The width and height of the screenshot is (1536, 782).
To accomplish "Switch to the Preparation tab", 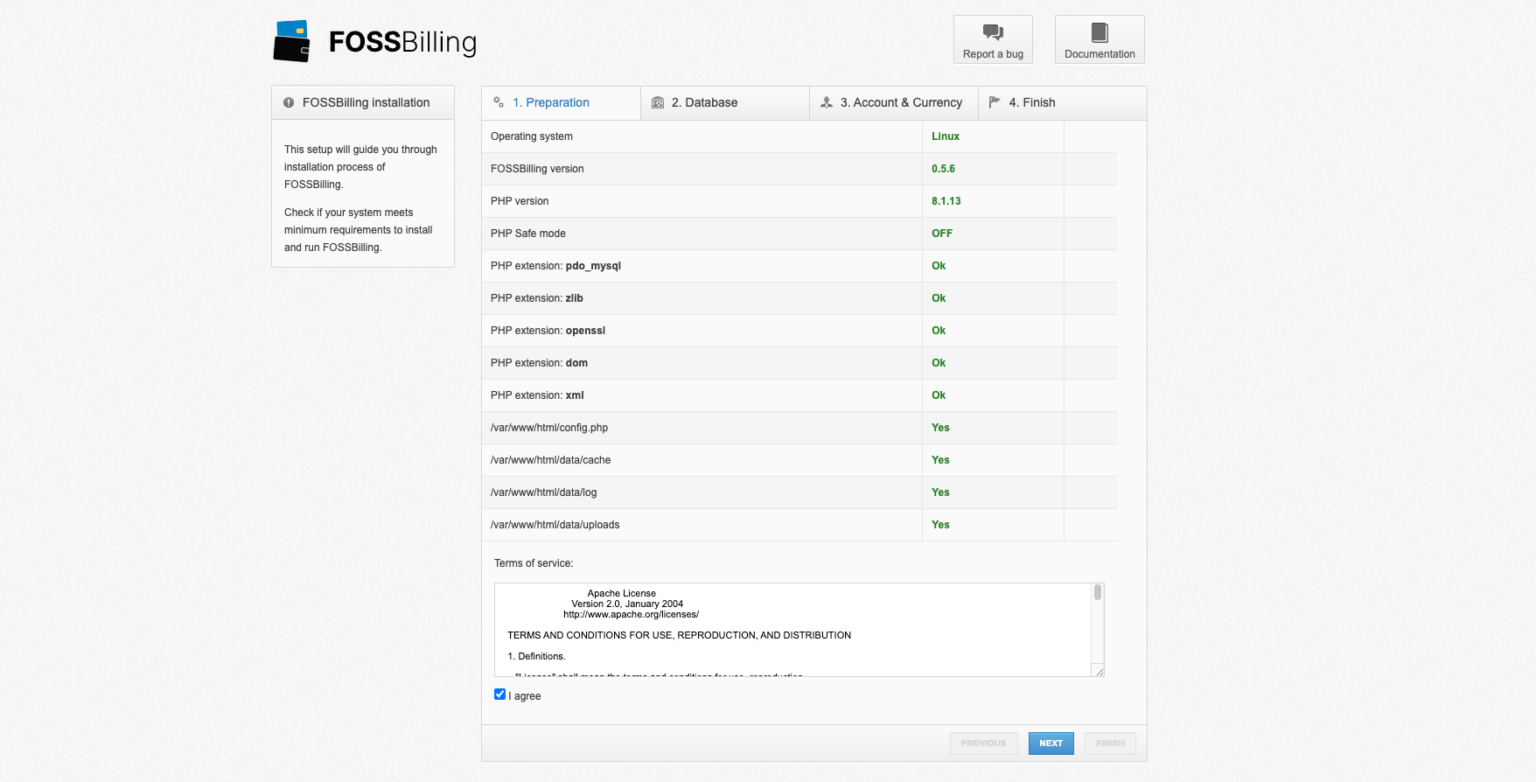I will (550, 102).
